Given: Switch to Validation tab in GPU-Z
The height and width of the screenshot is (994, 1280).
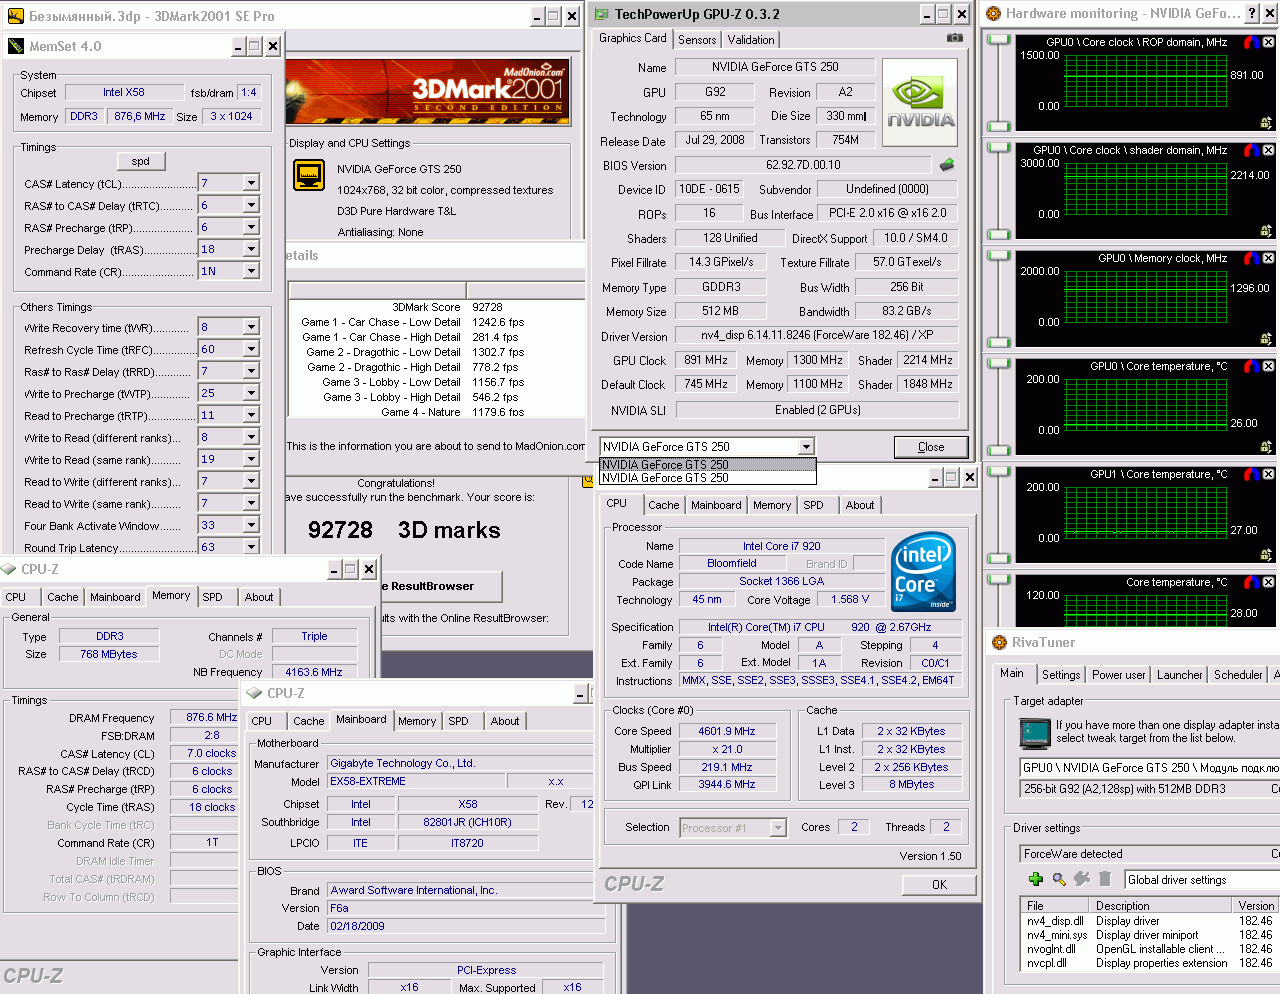Looking at the screenshot, I should click(751, 40).
